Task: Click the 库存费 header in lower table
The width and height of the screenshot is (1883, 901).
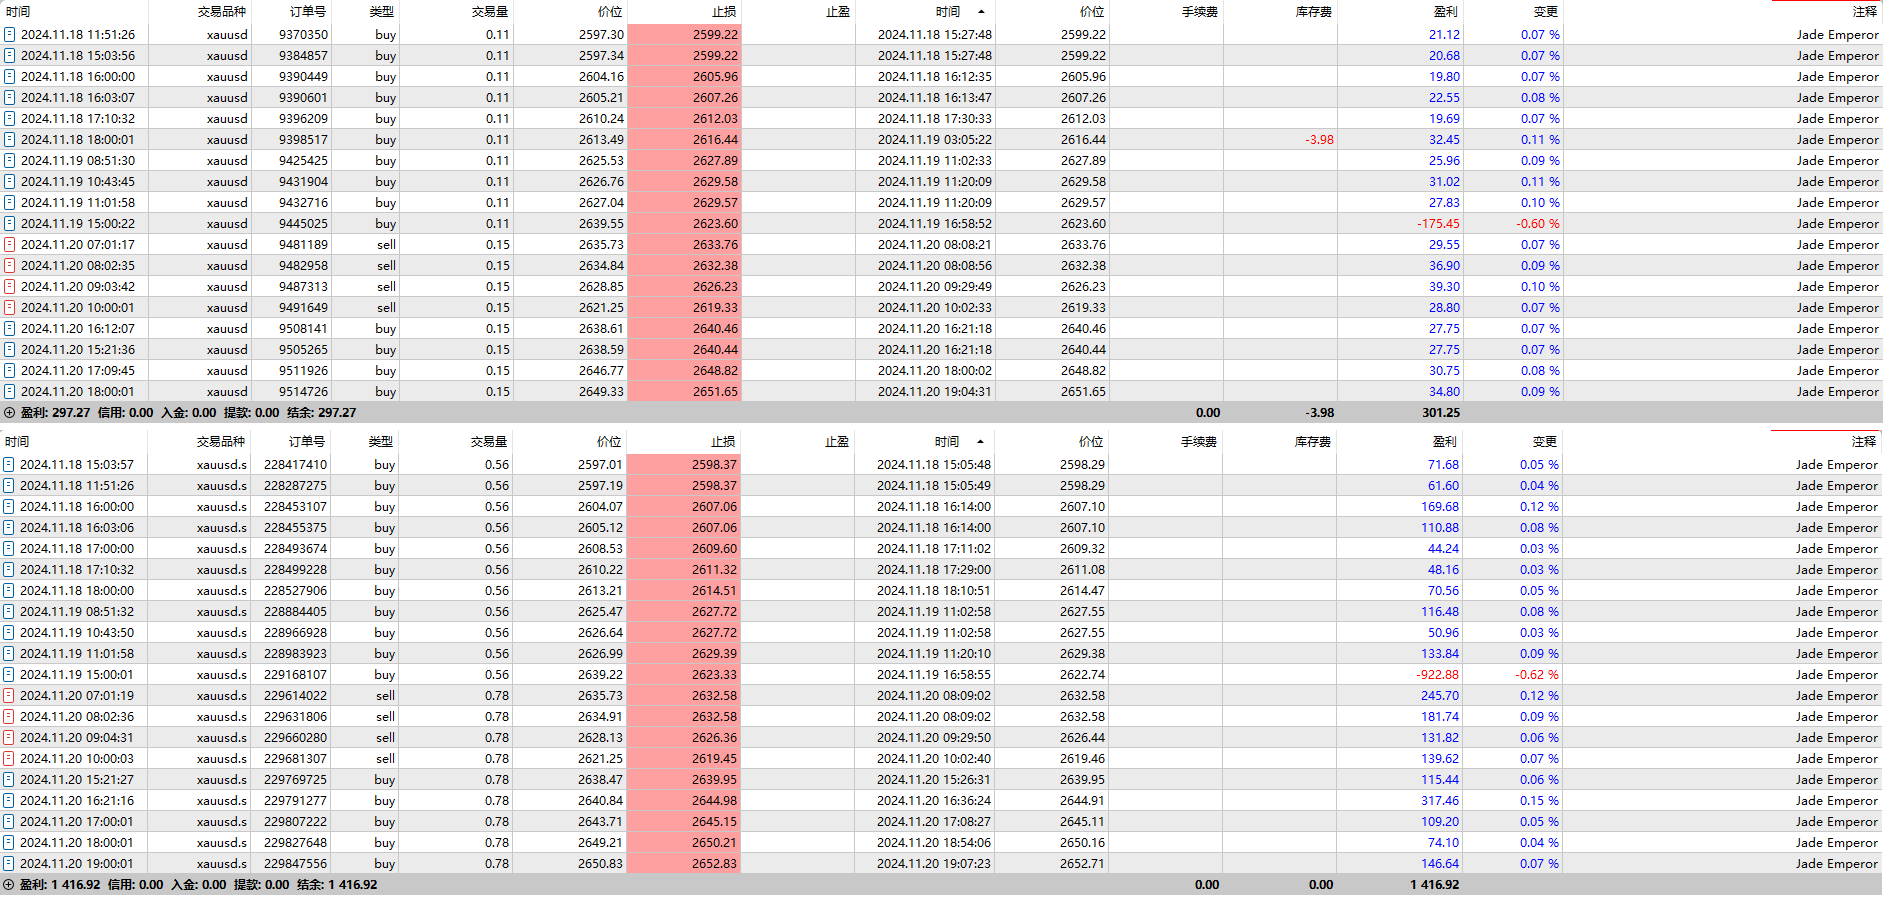Action: 1313,442
